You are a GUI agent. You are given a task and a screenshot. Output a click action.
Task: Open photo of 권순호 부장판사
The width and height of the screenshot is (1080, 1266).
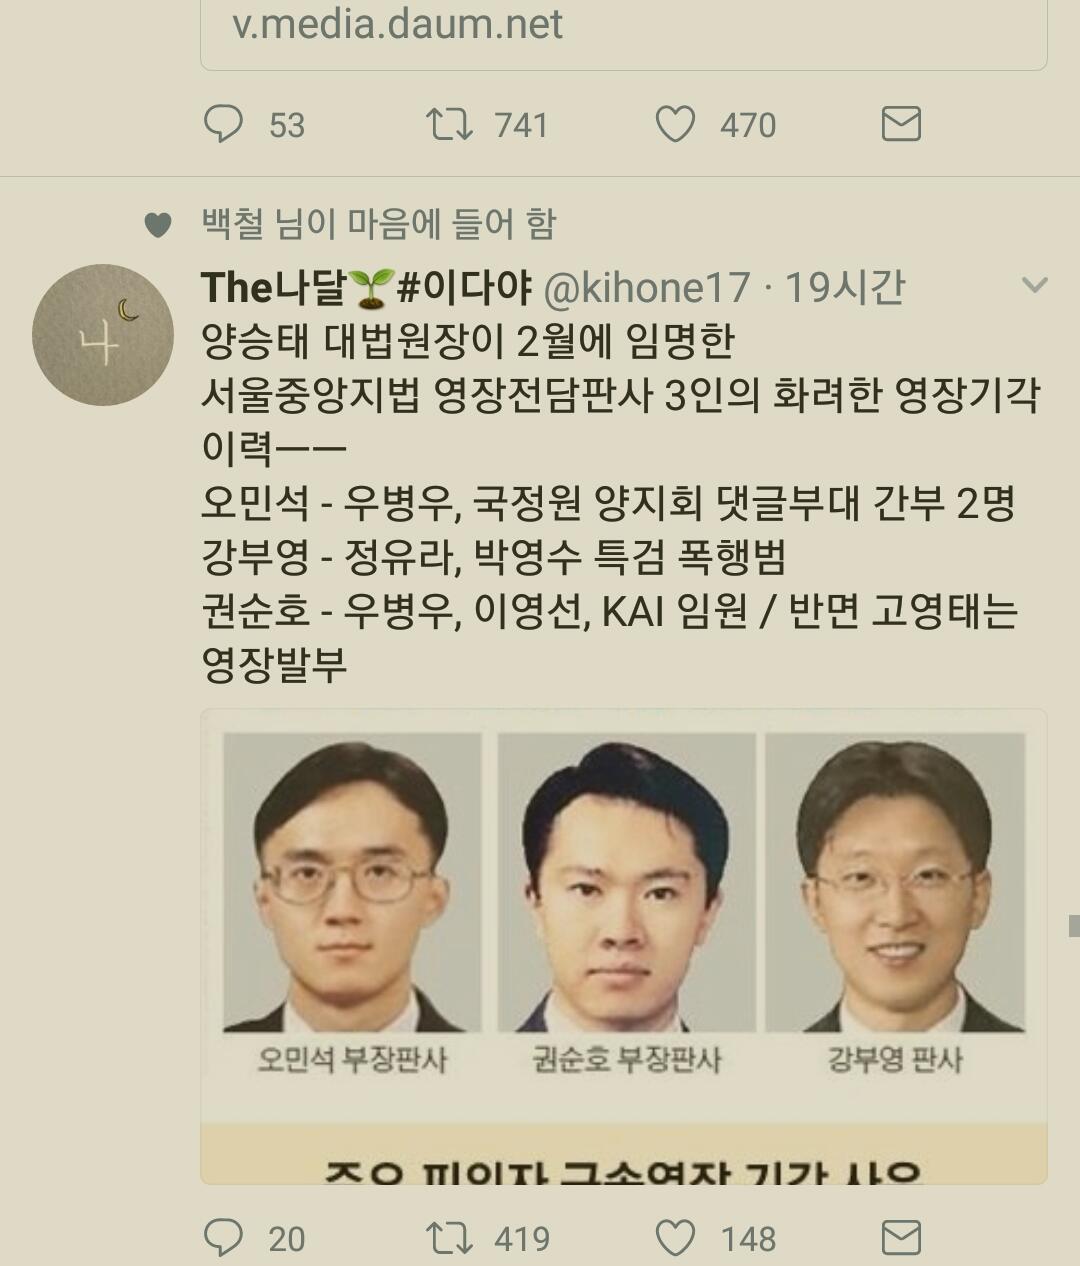[626, 882]
